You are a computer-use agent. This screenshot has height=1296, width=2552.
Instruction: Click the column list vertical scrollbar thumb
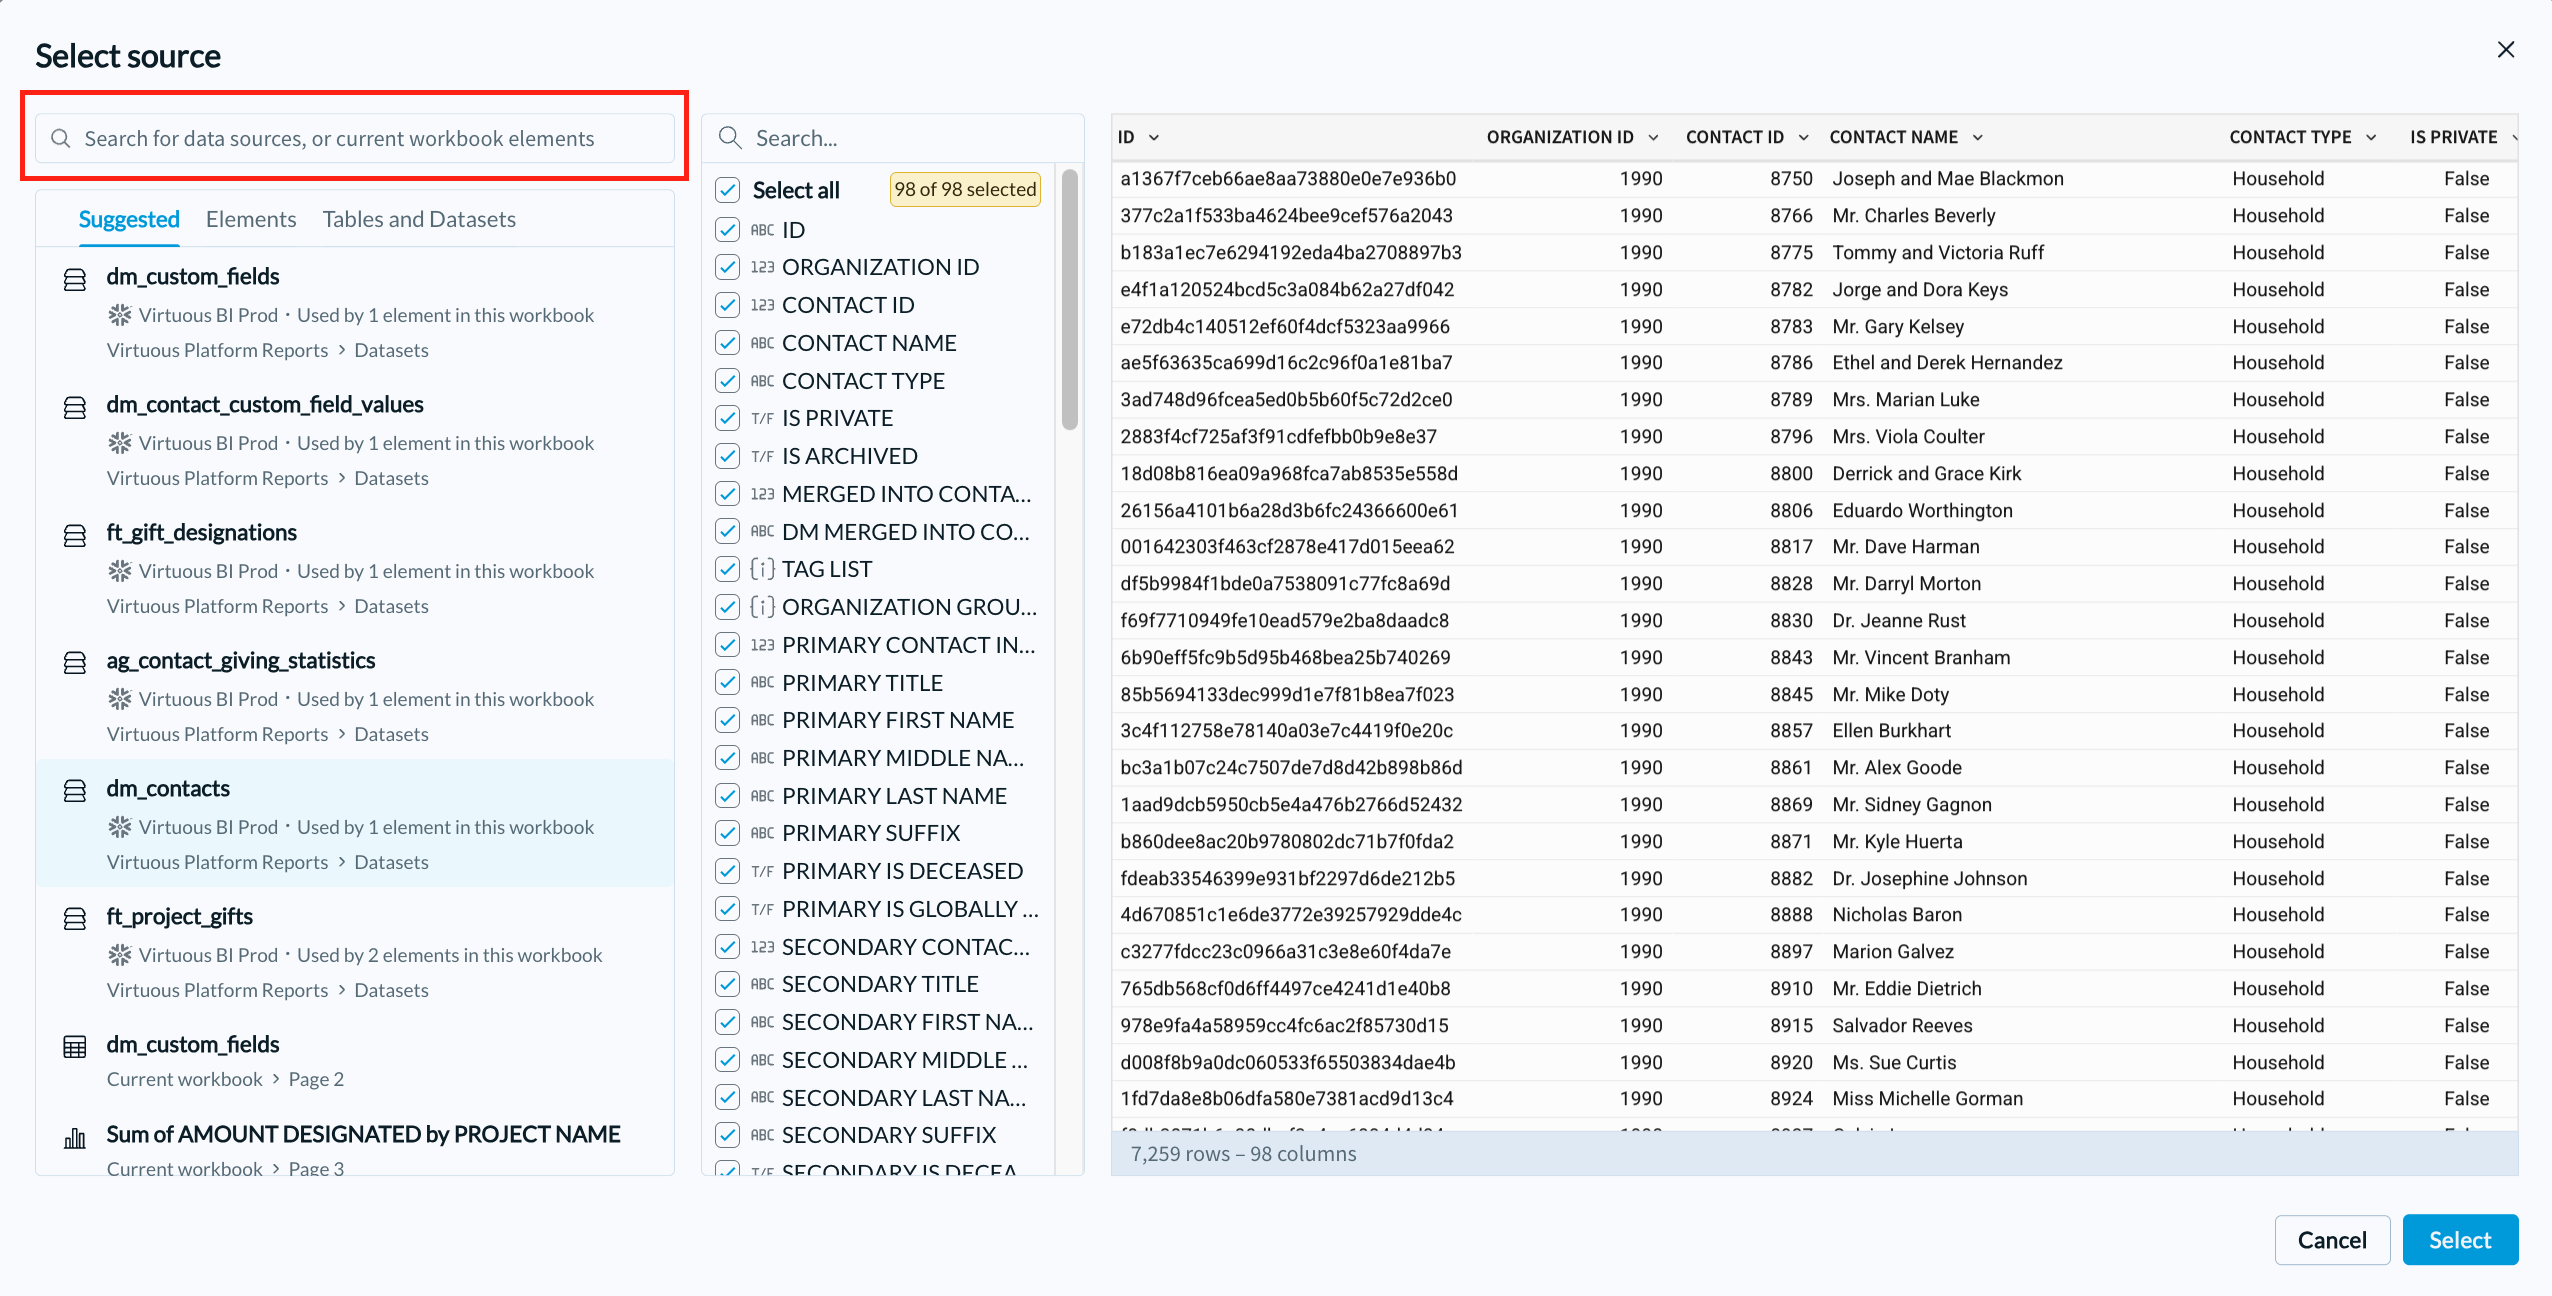pos(1069,299)
